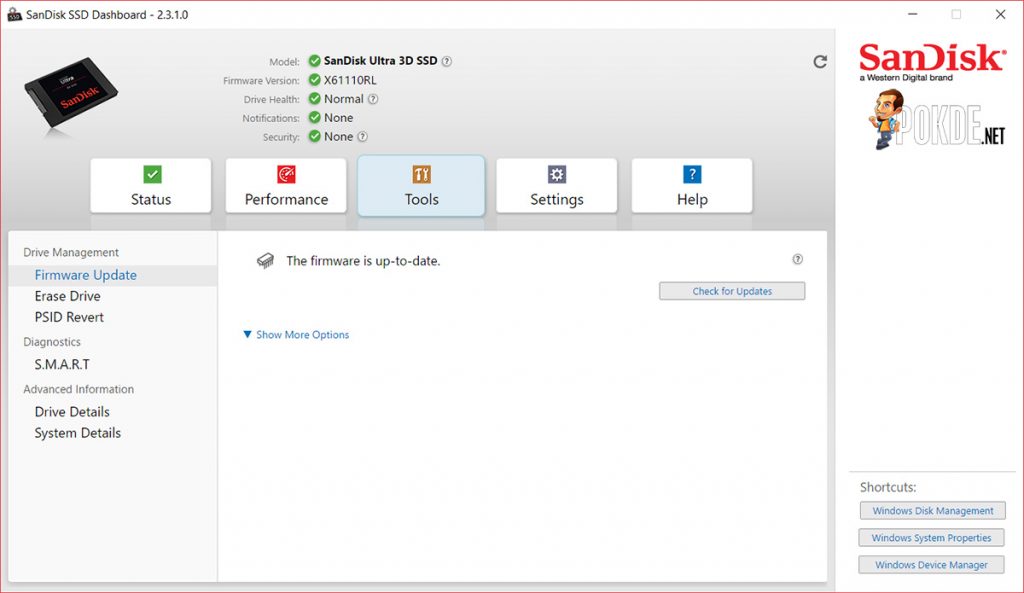Click the refresh icon near the drive info
Image resolution: width=1024 pixels, height=593 pixels.
(820, 61)
